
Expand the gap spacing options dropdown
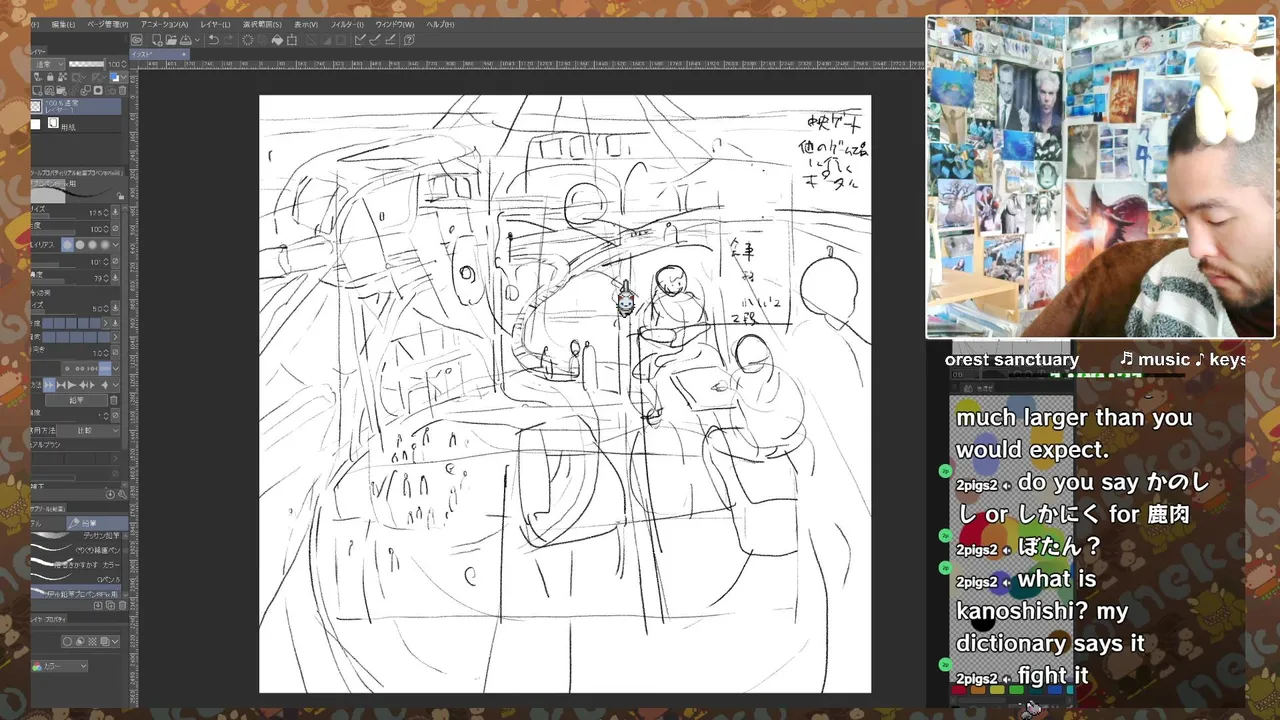[x=115, y=368]
